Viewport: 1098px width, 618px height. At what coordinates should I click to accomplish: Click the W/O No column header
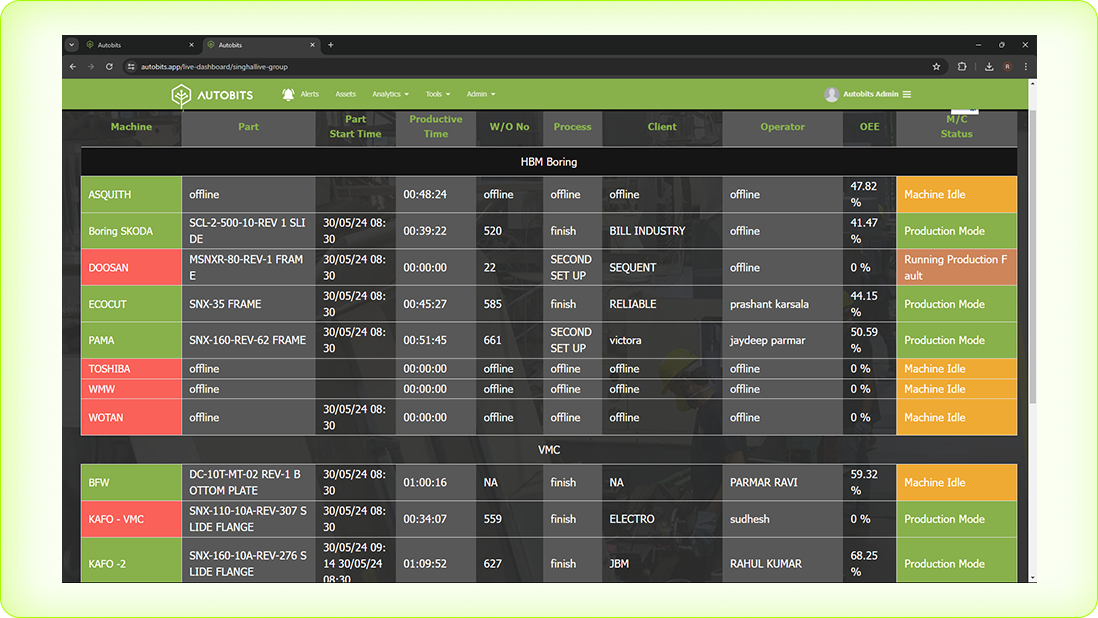click(x=509, y=127)
